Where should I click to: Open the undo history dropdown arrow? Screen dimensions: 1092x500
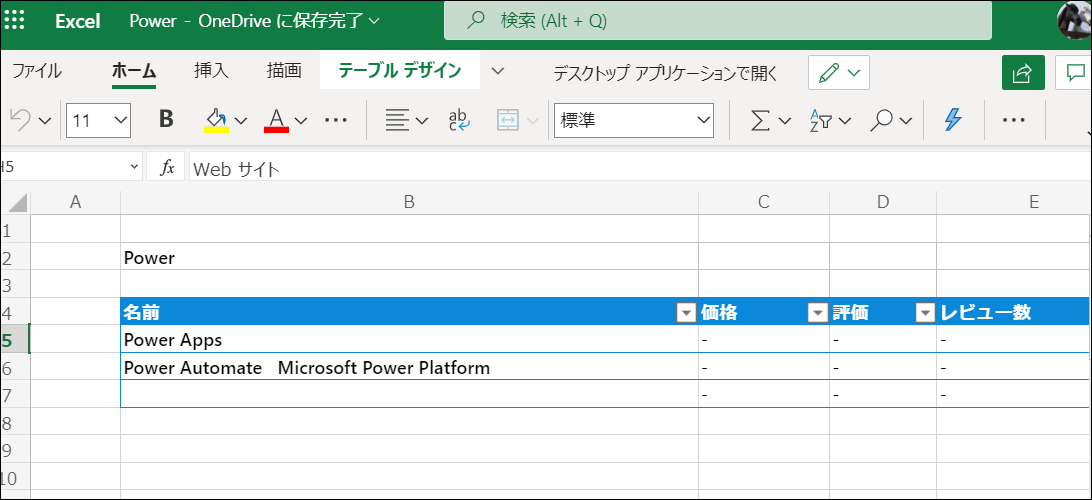tap(45, 120)
